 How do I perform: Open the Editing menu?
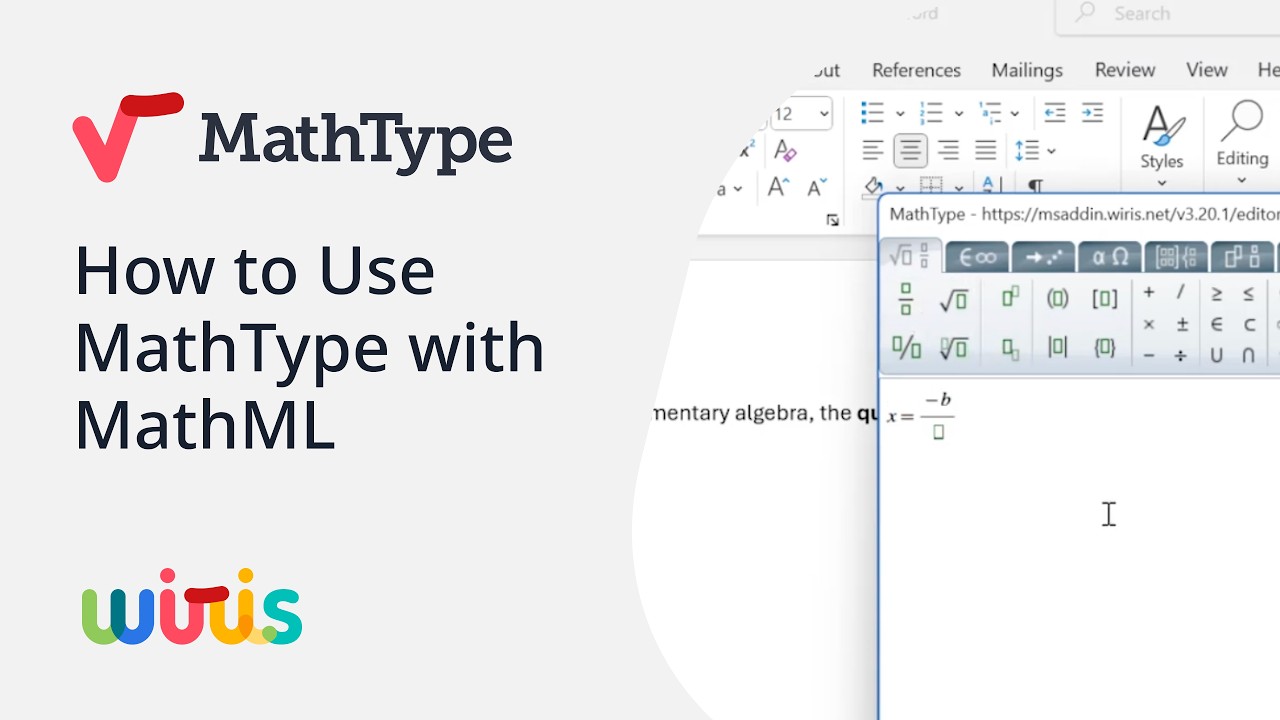pos(1242,142)
